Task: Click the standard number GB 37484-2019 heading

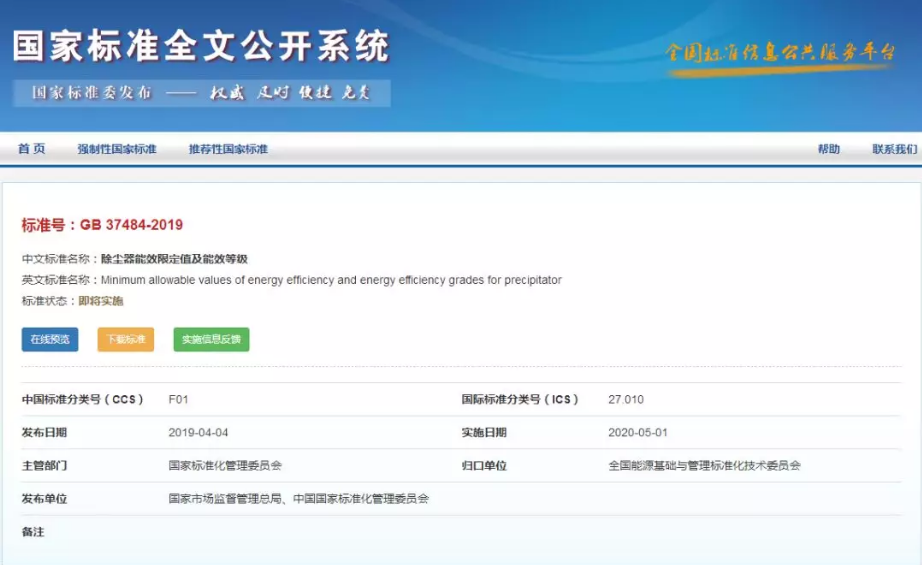Action: pos(102,225)
